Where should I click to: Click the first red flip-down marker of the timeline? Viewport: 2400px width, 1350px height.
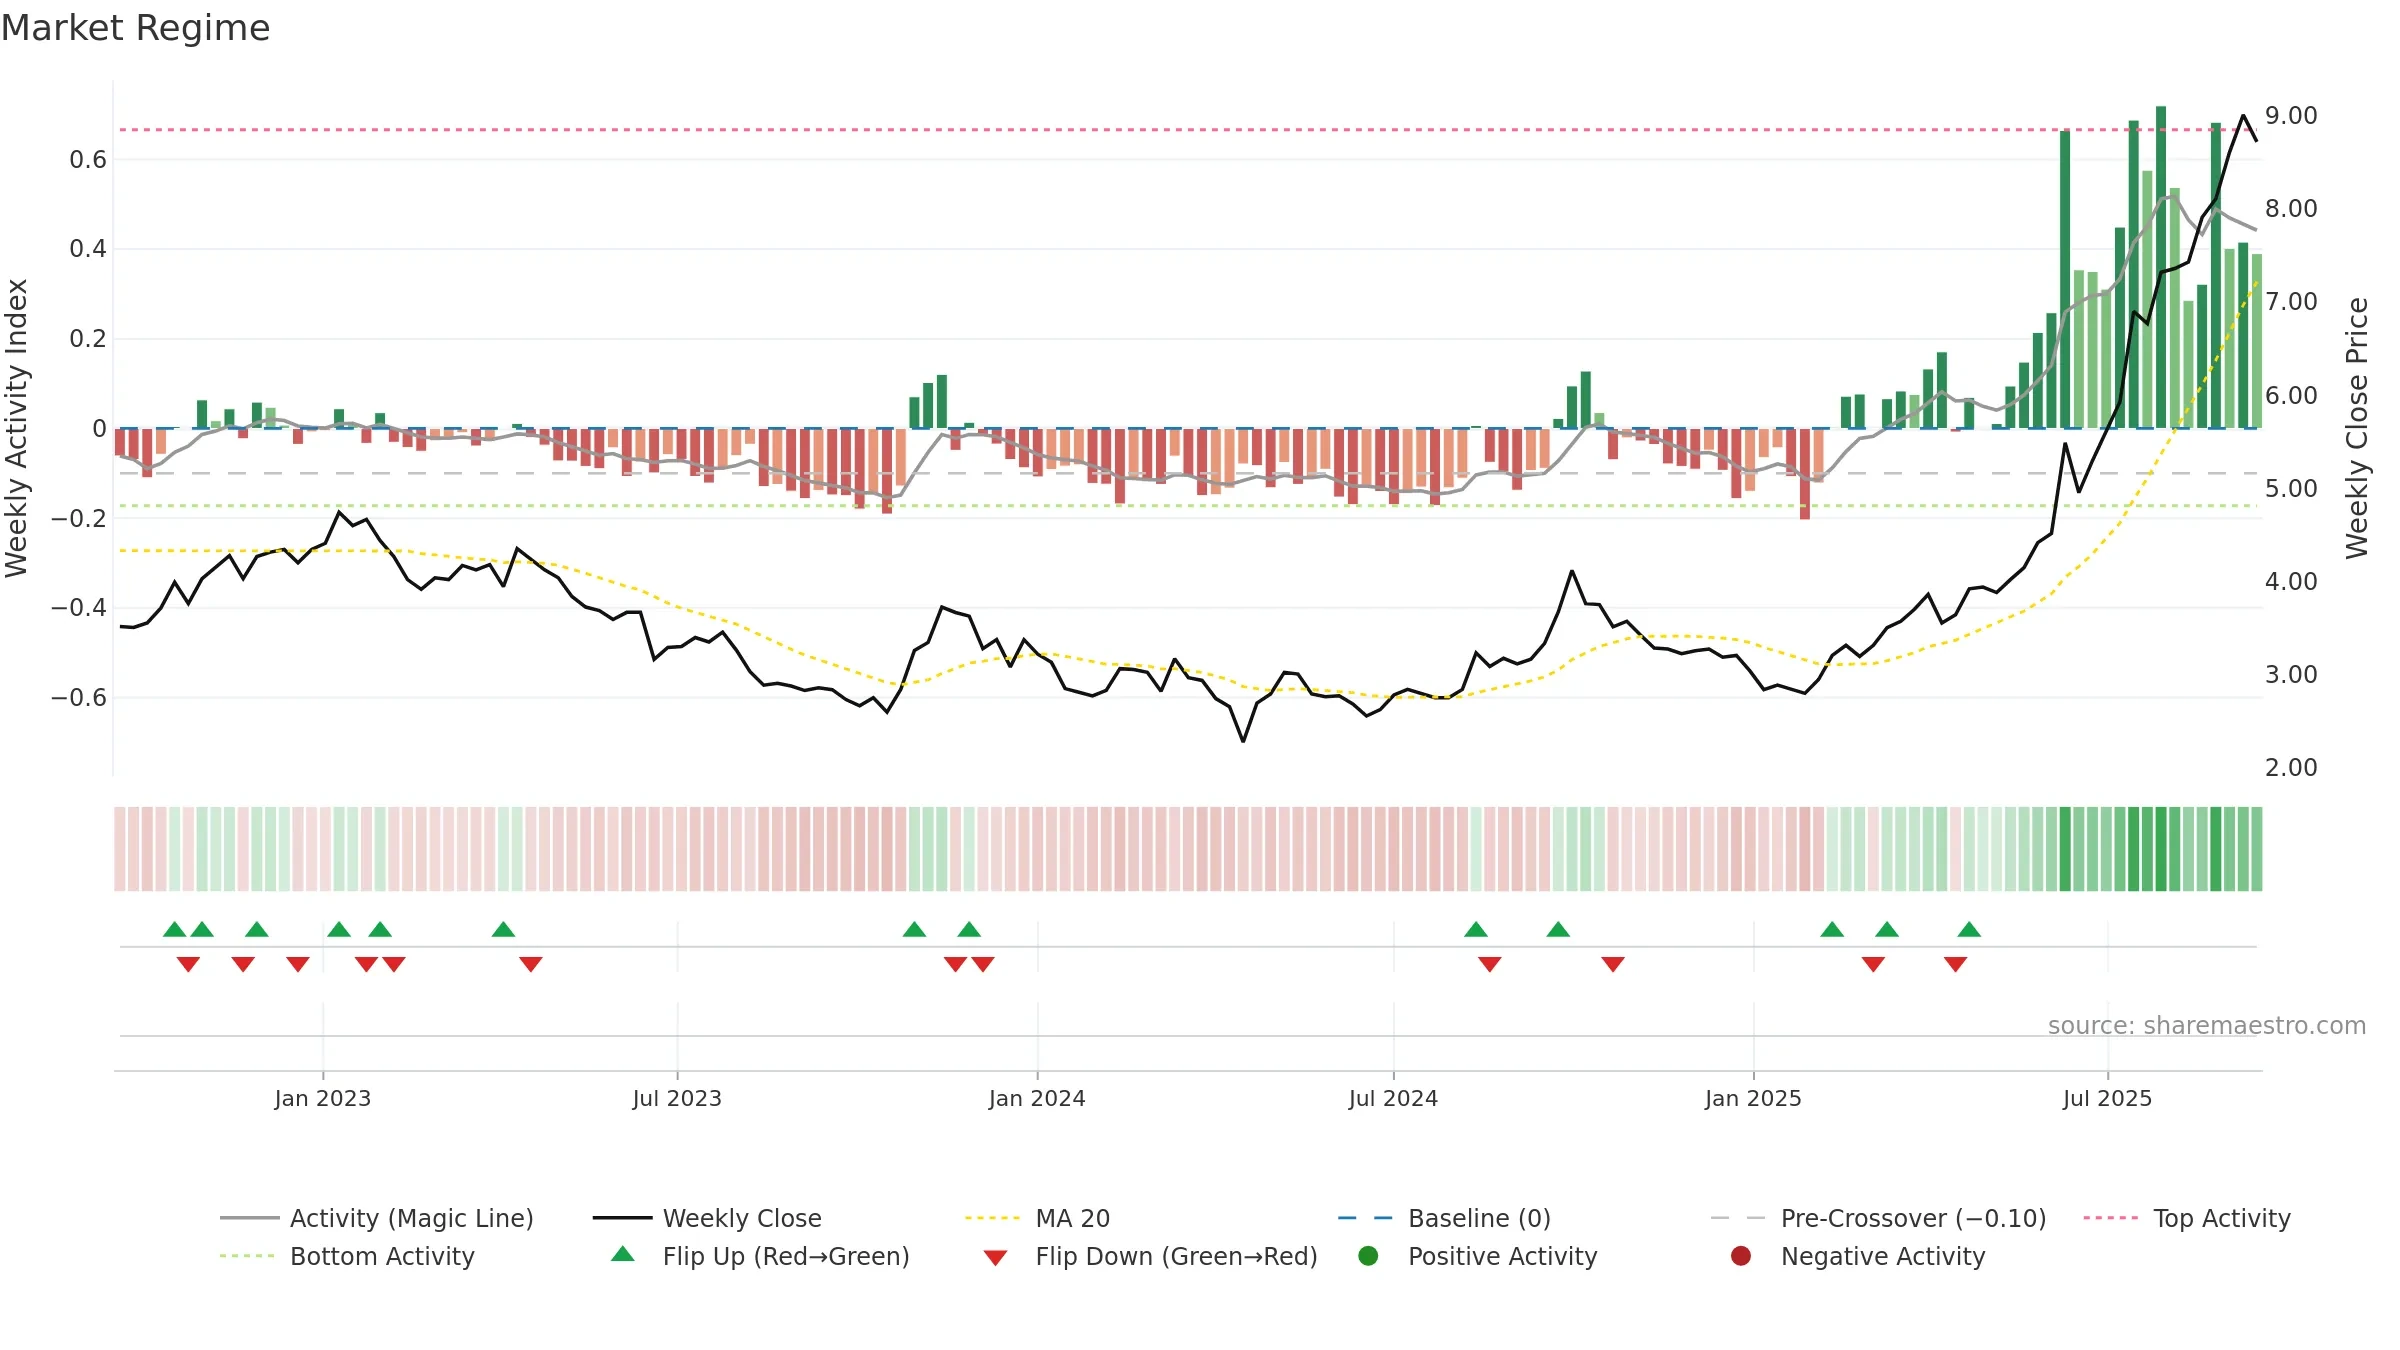tap(188, 964)
